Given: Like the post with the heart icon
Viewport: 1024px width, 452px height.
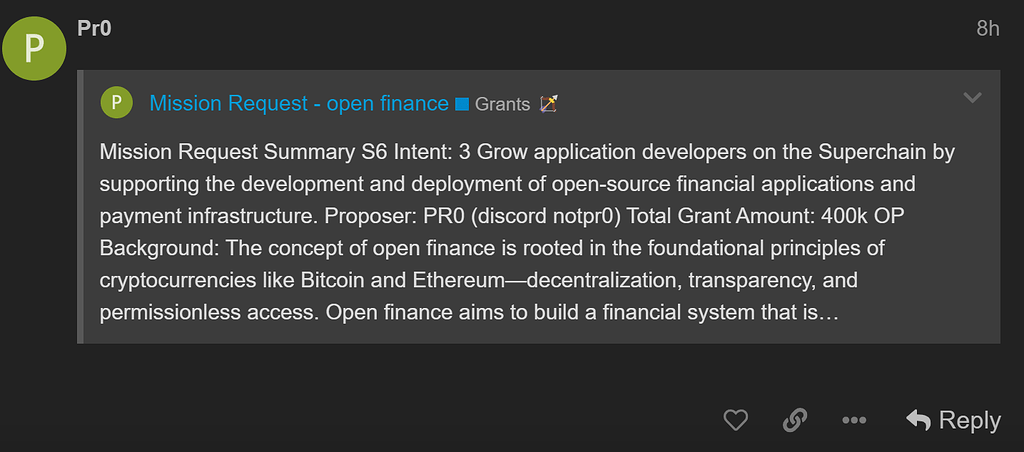Looking at the screenshot, I should [x=735, y=420].
